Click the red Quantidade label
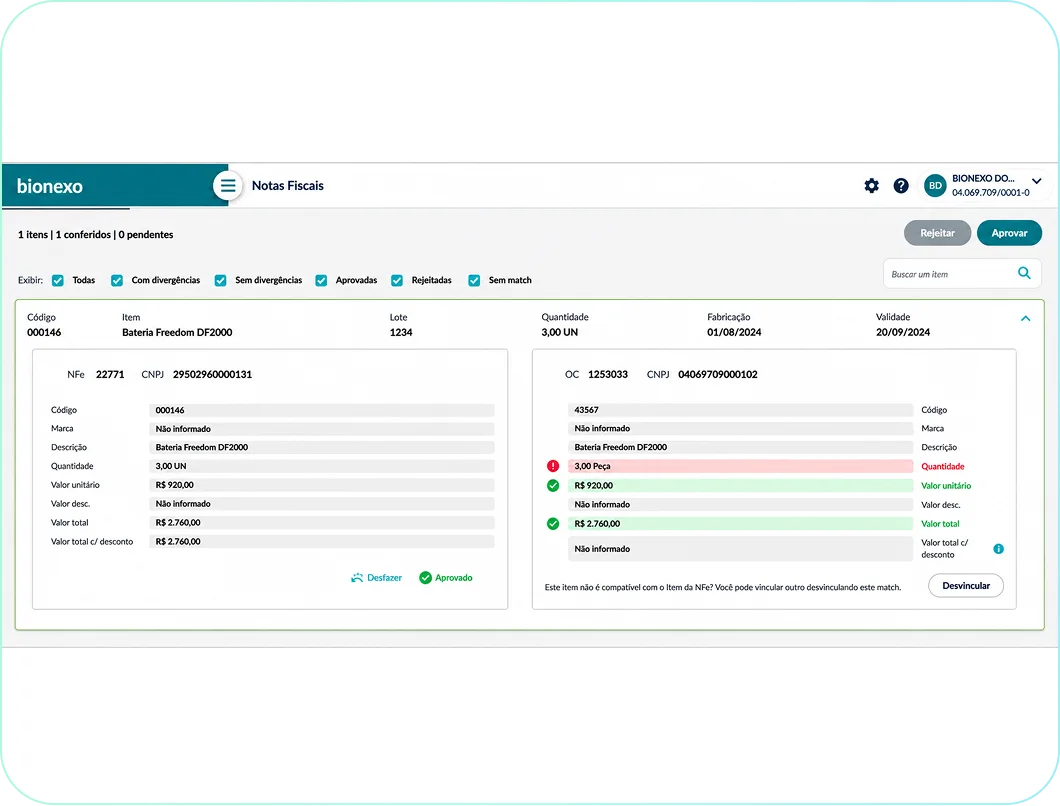The image size is (1060, 806). click(942, 467)
